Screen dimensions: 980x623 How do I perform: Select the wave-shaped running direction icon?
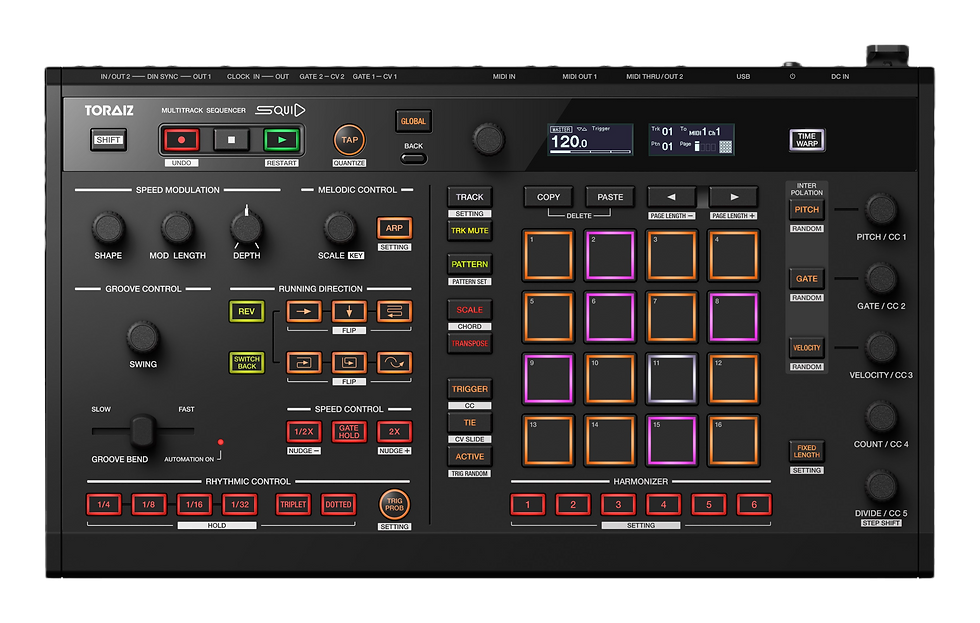tap(394, 362)
